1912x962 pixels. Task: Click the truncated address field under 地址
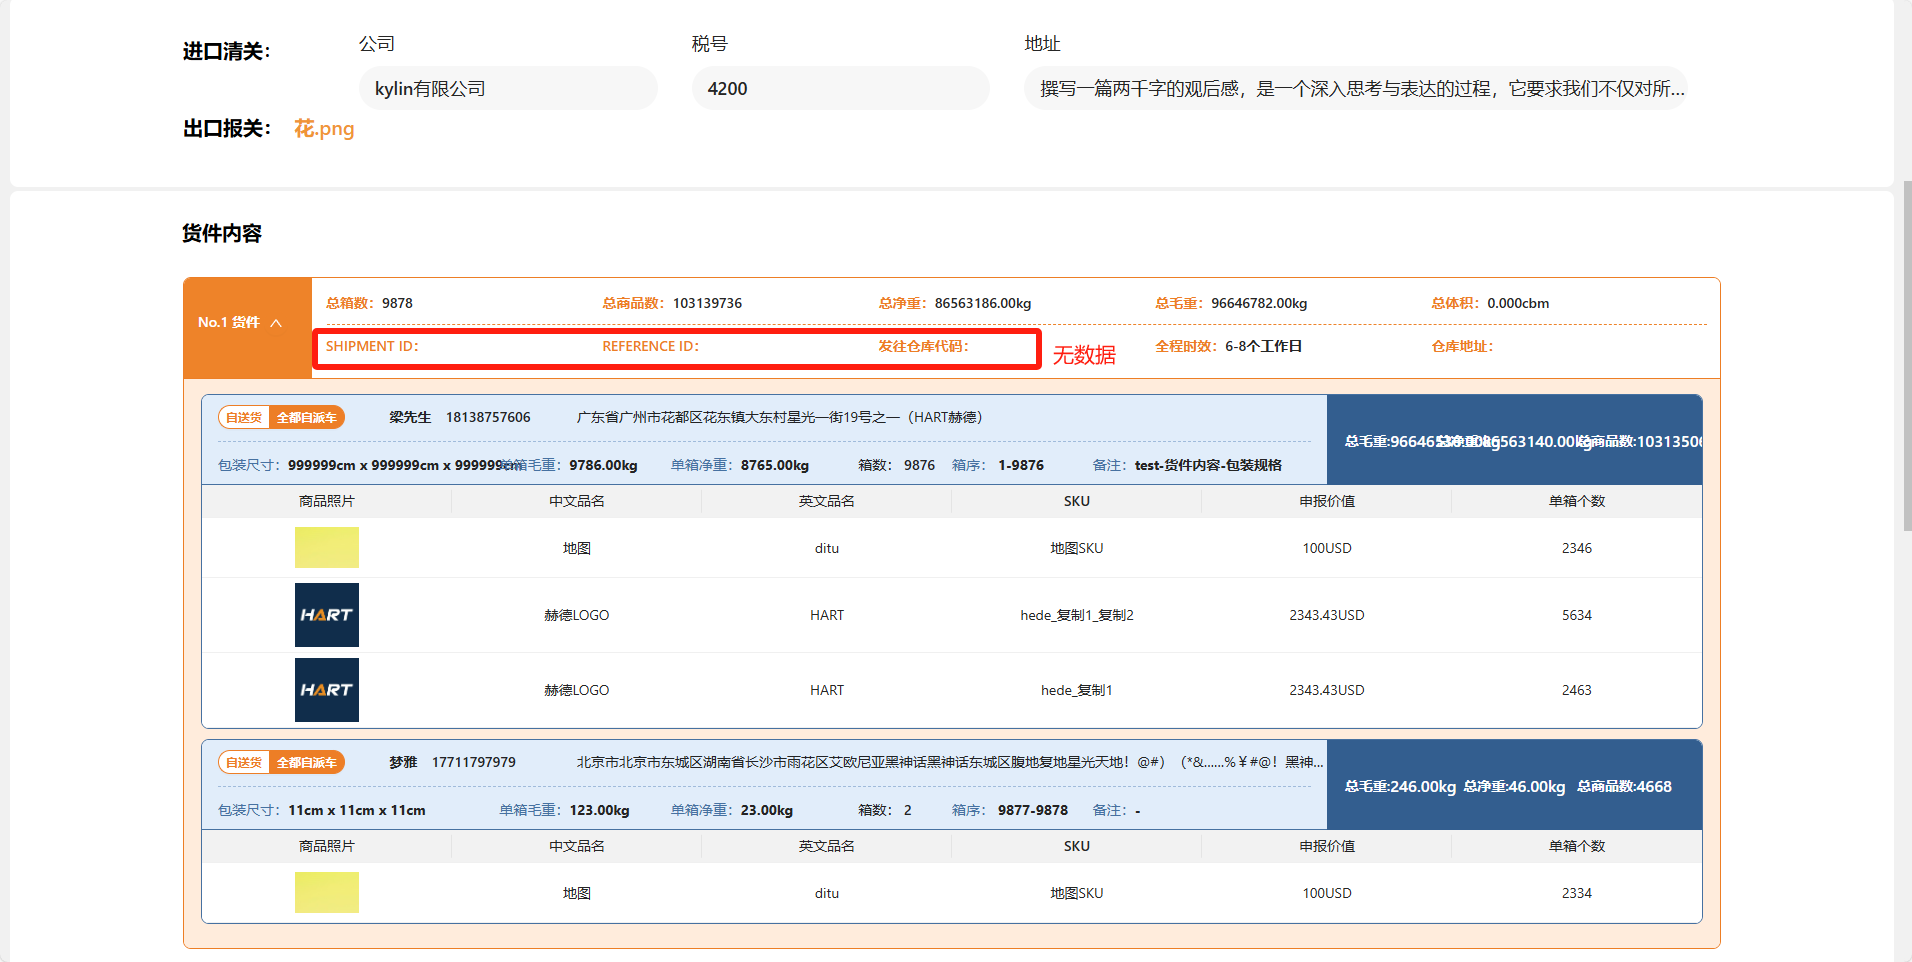[1354, 89]
